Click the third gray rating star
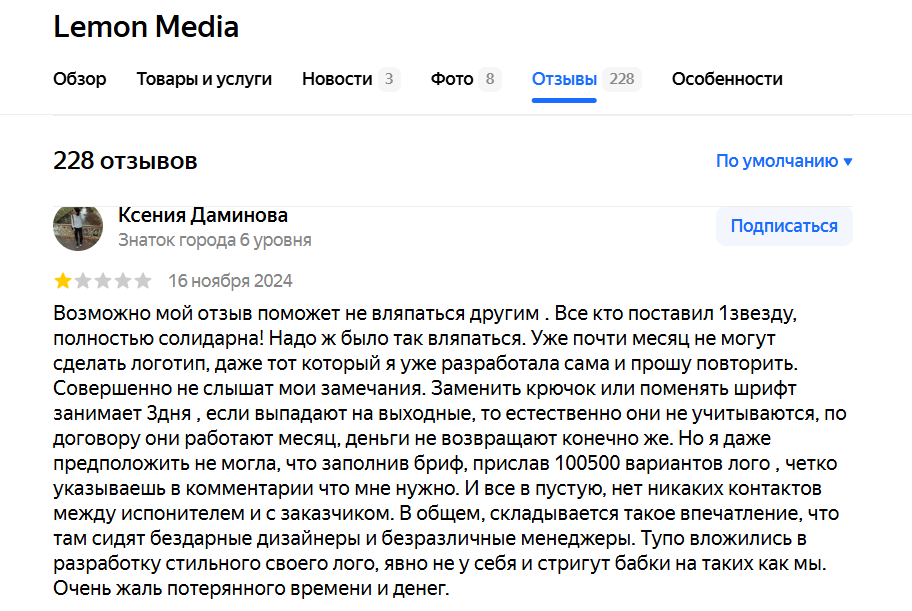 coord(103,281)
